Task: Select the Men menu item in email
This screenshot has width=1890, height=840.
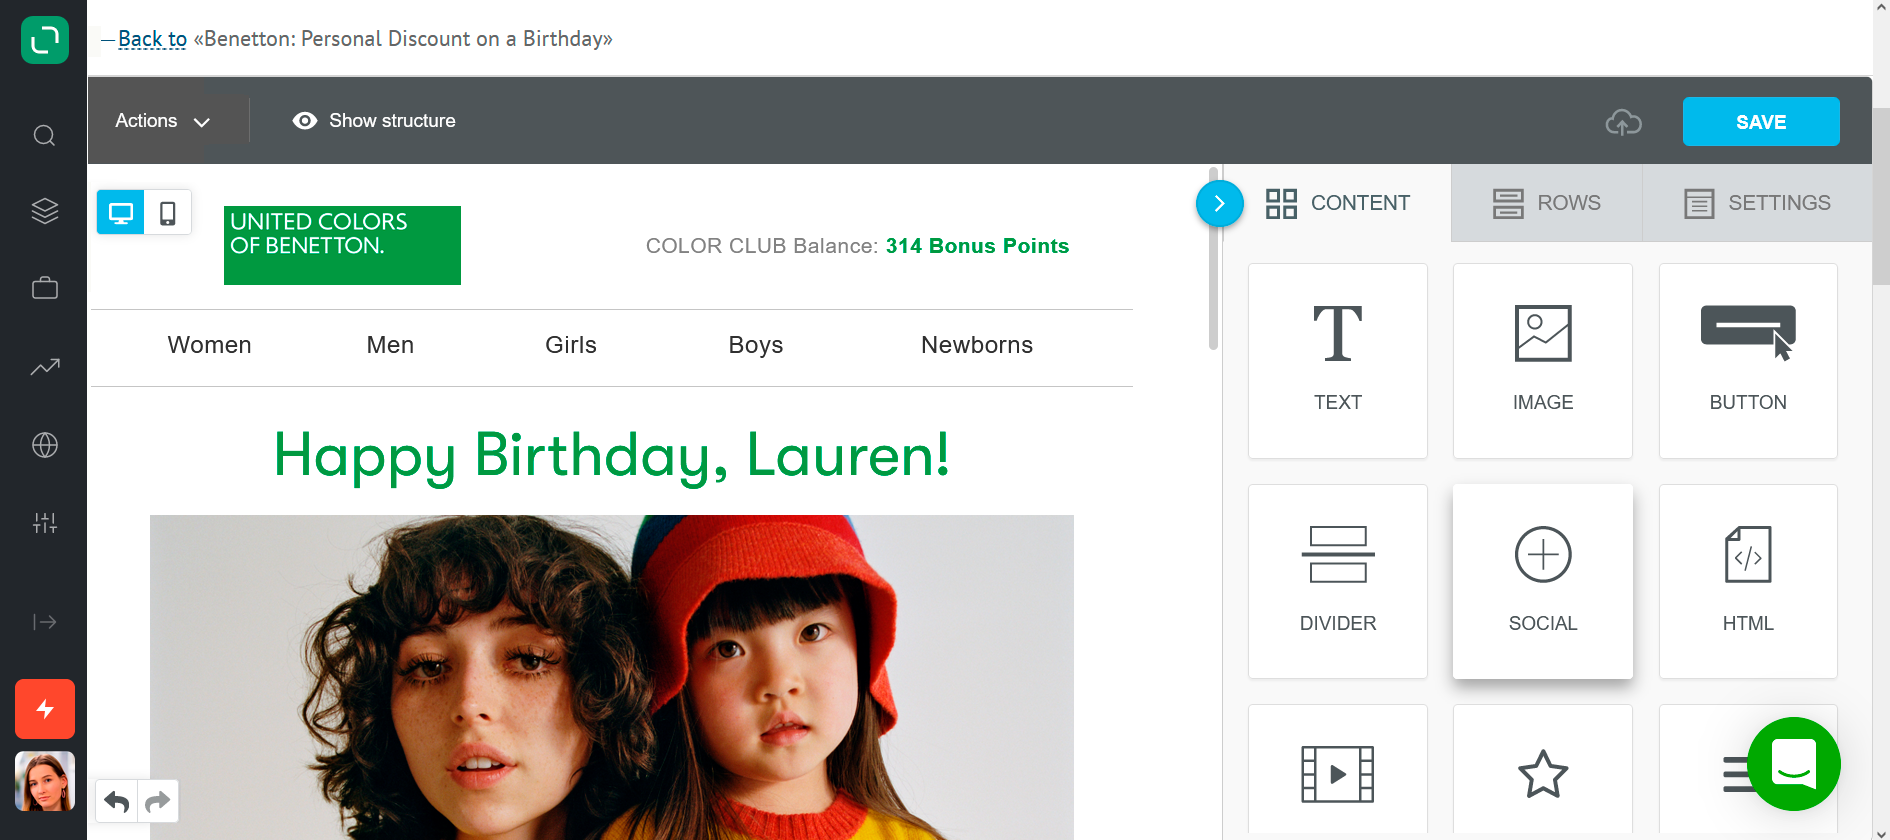Action: 390,345
